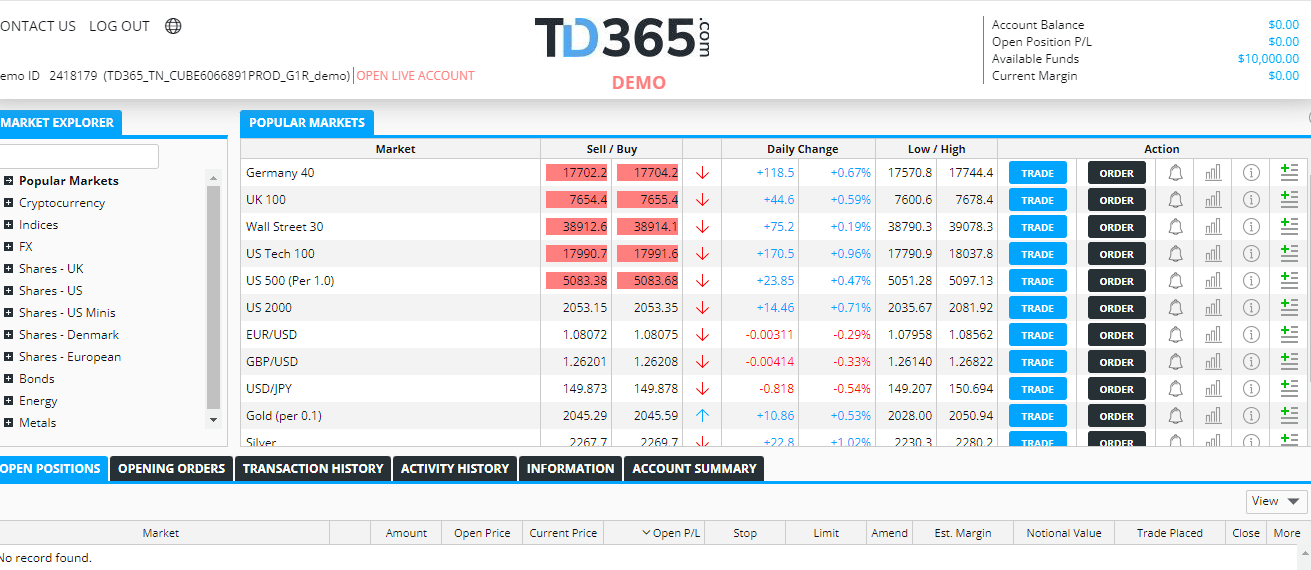Open the Account Summary tab

694,468
